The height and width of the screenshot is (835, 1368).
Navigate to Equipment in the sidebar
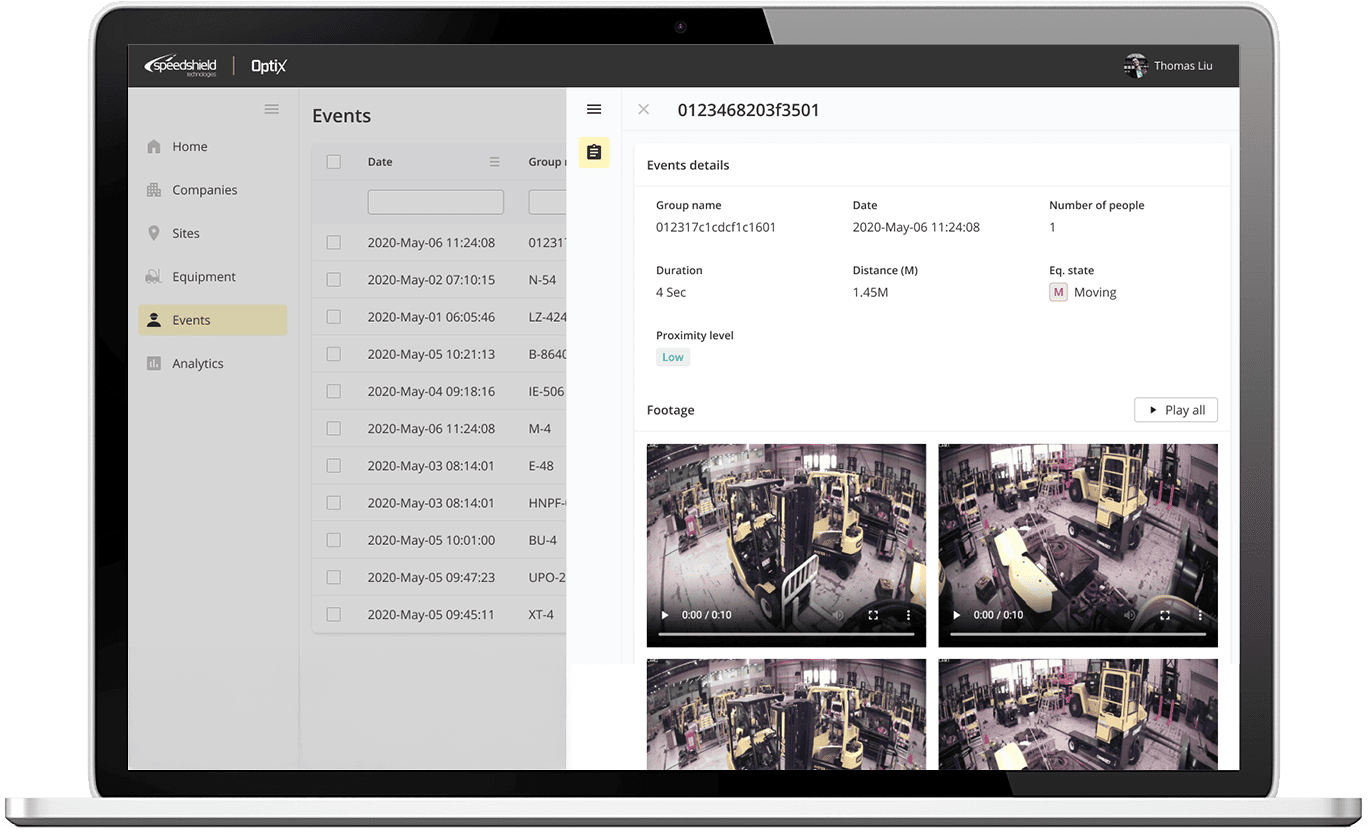pyautogui.click(x=203, y=277)
